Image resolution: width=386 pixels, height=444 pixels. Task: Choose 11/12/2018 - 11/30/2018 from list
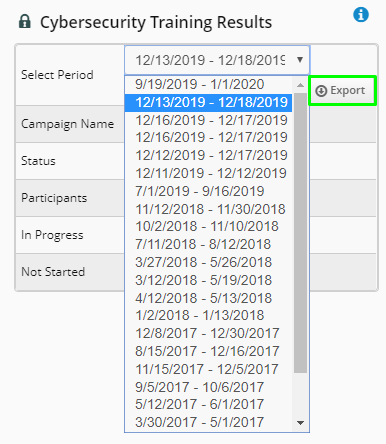click(208, 209)
